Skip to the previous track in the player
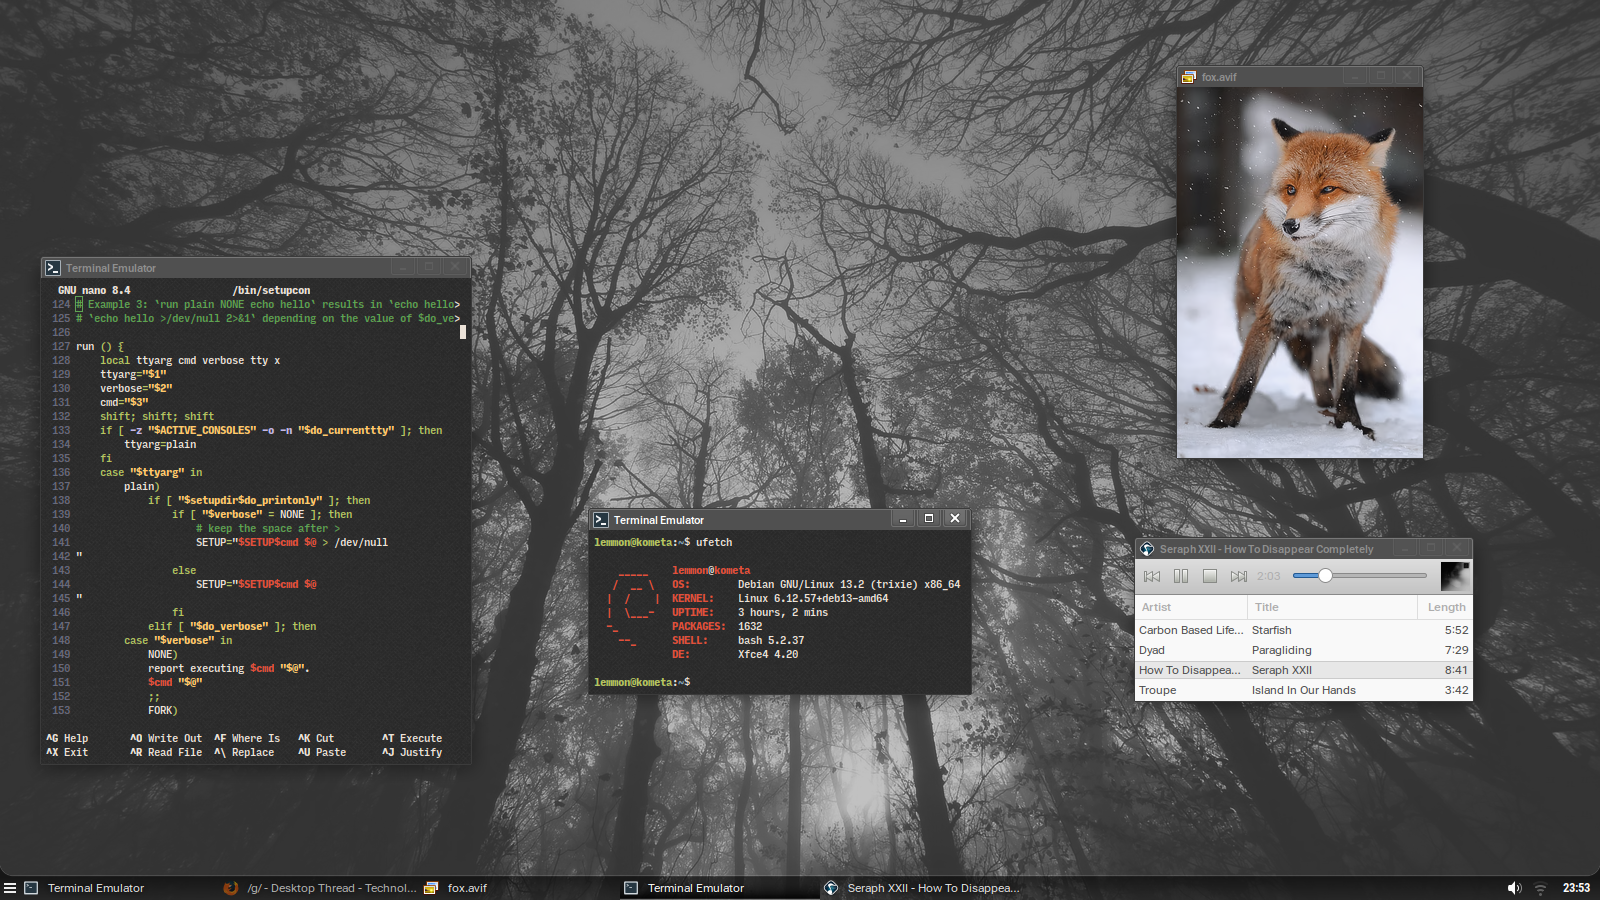 pos(1152,576)
